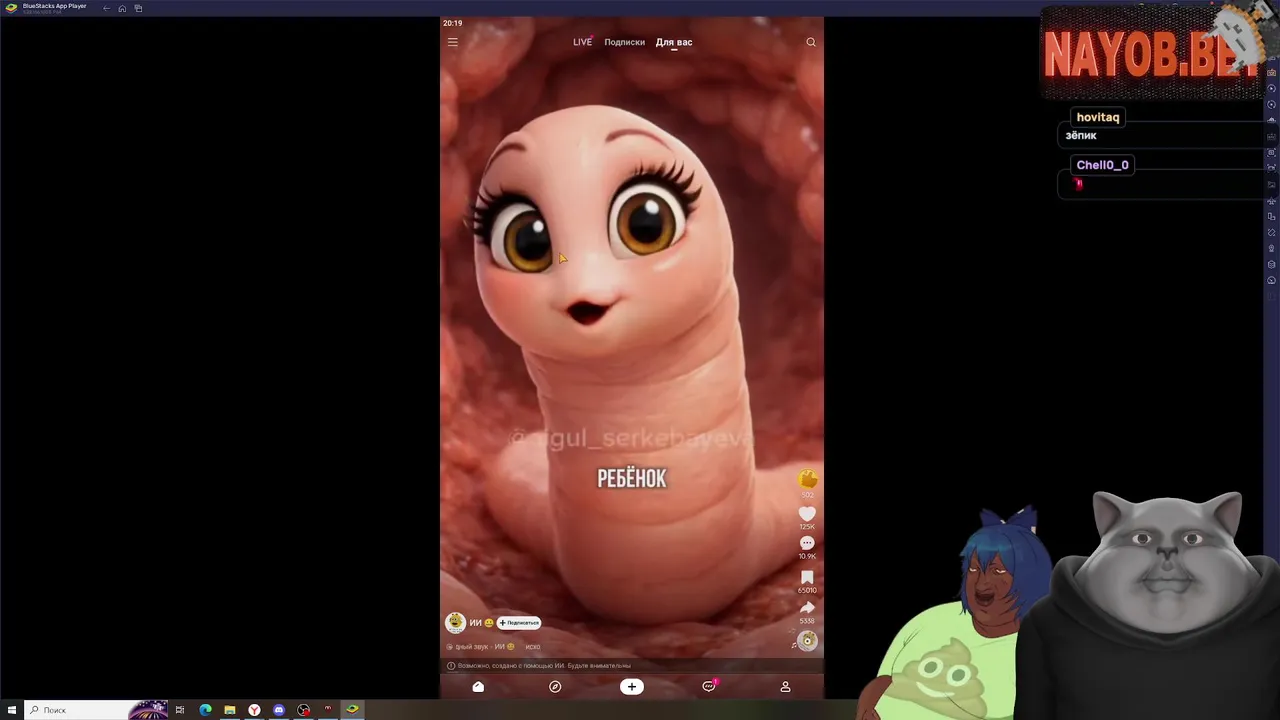Click chat username hovitaq

1097,117
